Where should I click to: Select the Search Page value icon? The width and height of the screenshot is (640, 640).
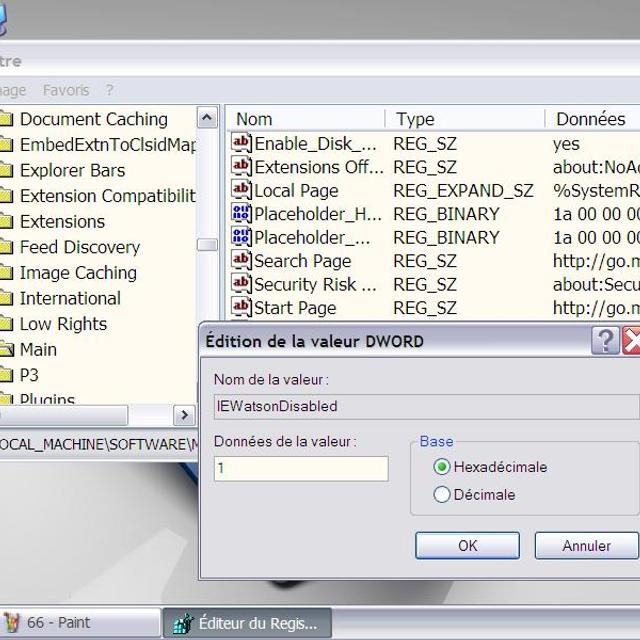tap(241, 261)
